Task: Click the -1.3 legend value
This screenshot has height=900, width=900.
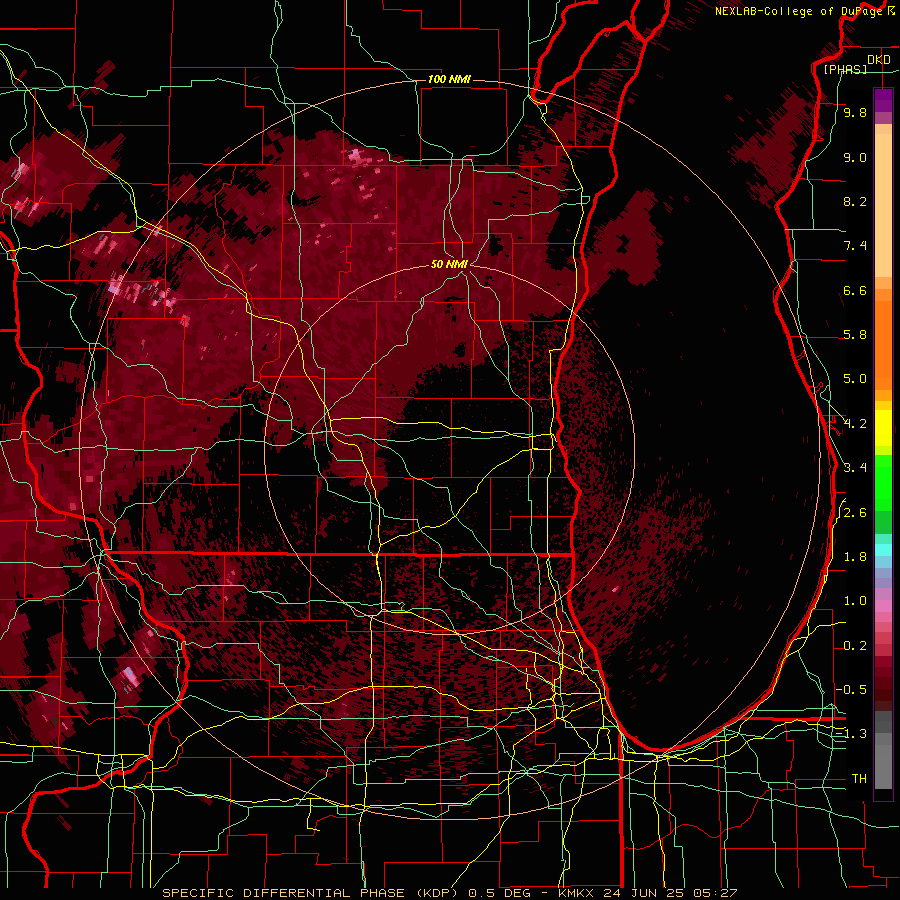Action: (x=852, y=734)
